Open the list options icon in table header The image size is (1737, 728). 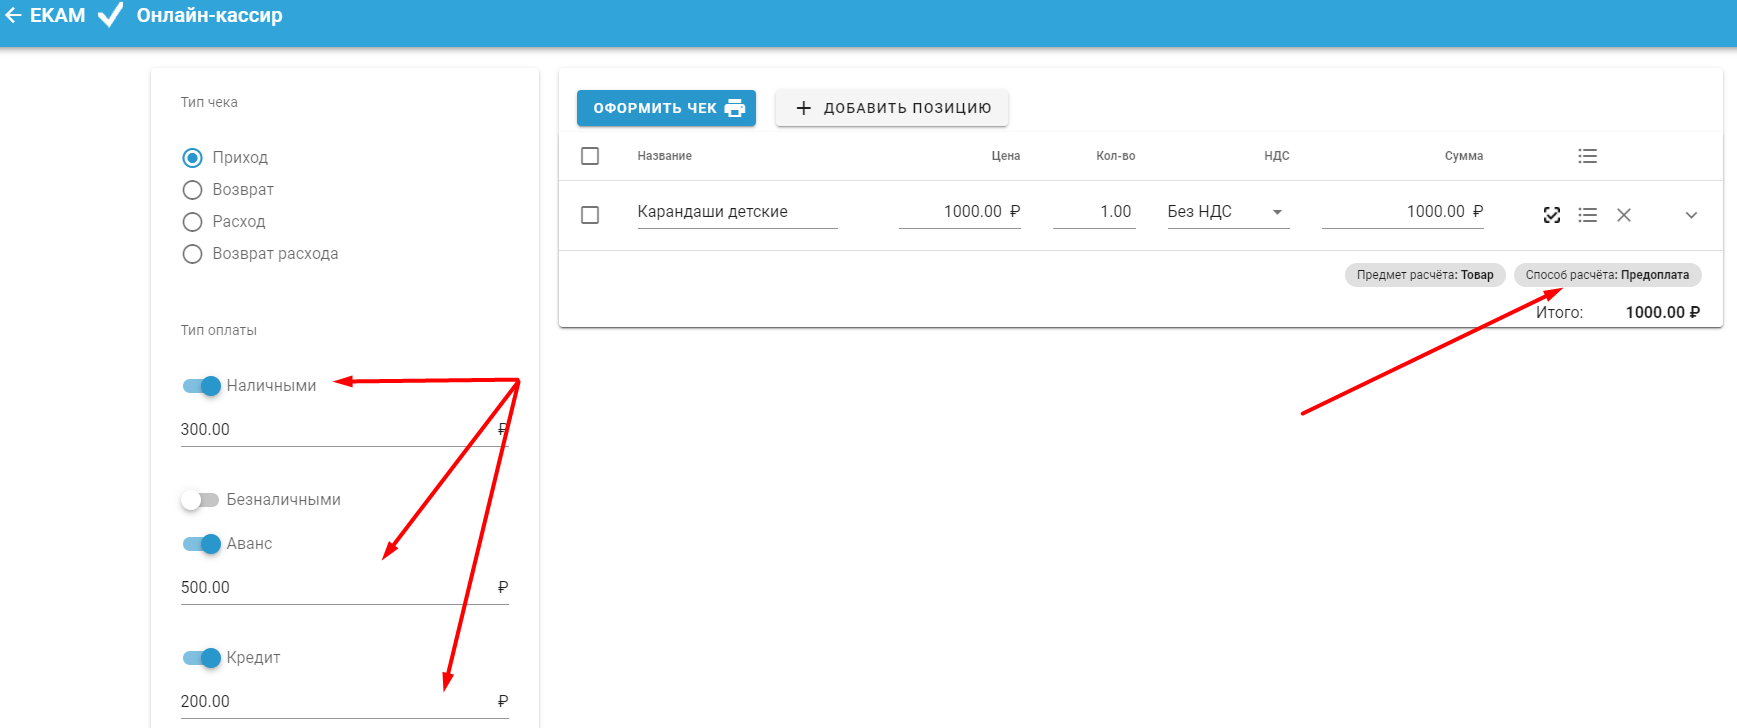click(1587, 156)
